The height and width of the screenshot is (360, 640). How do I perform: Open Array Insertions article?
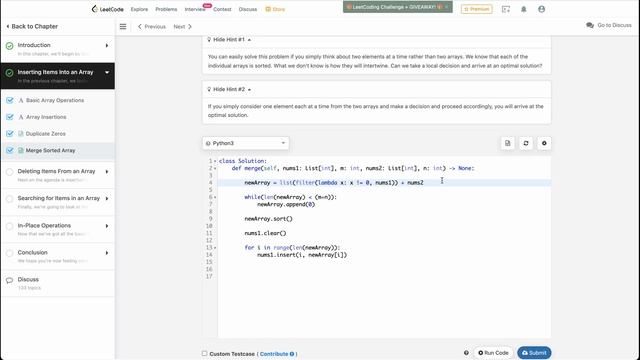click(x=46, y=117)
